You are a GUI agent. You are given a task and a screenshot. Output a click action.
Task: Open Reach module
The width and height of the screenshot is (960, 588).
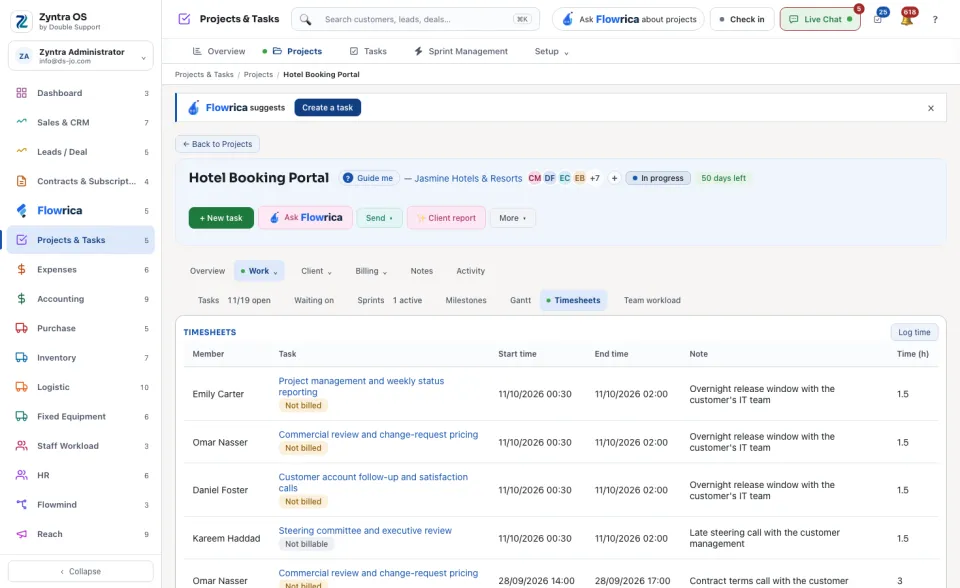tap(81, 534)
